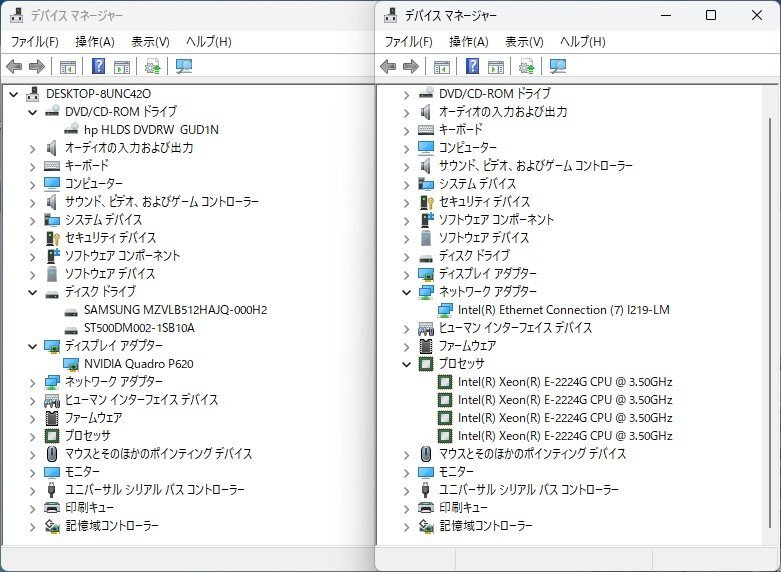
Task: Click computer icon beside DESKTOP-8UNC42O
Action: click(x=32, y=94)
